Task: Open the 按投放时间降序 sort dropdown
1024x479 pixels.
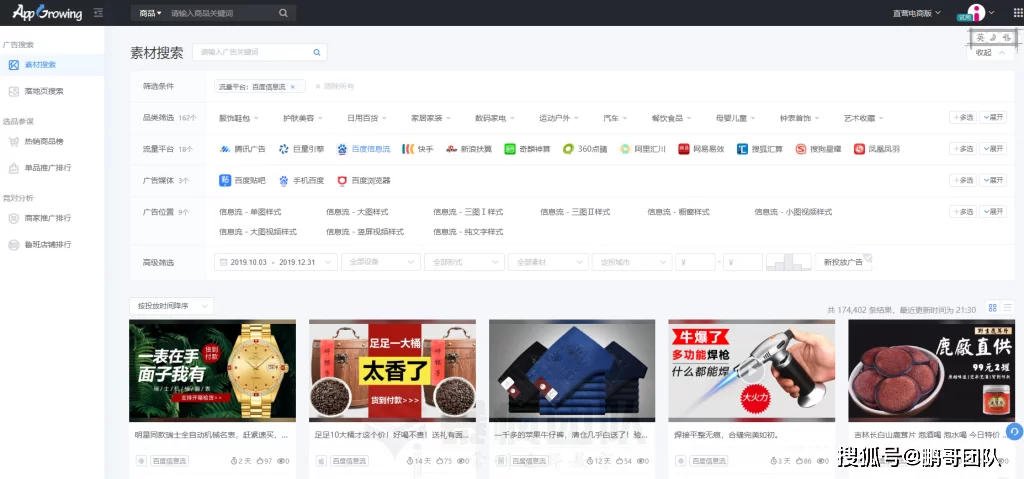Action: click(x=171, y=306)
